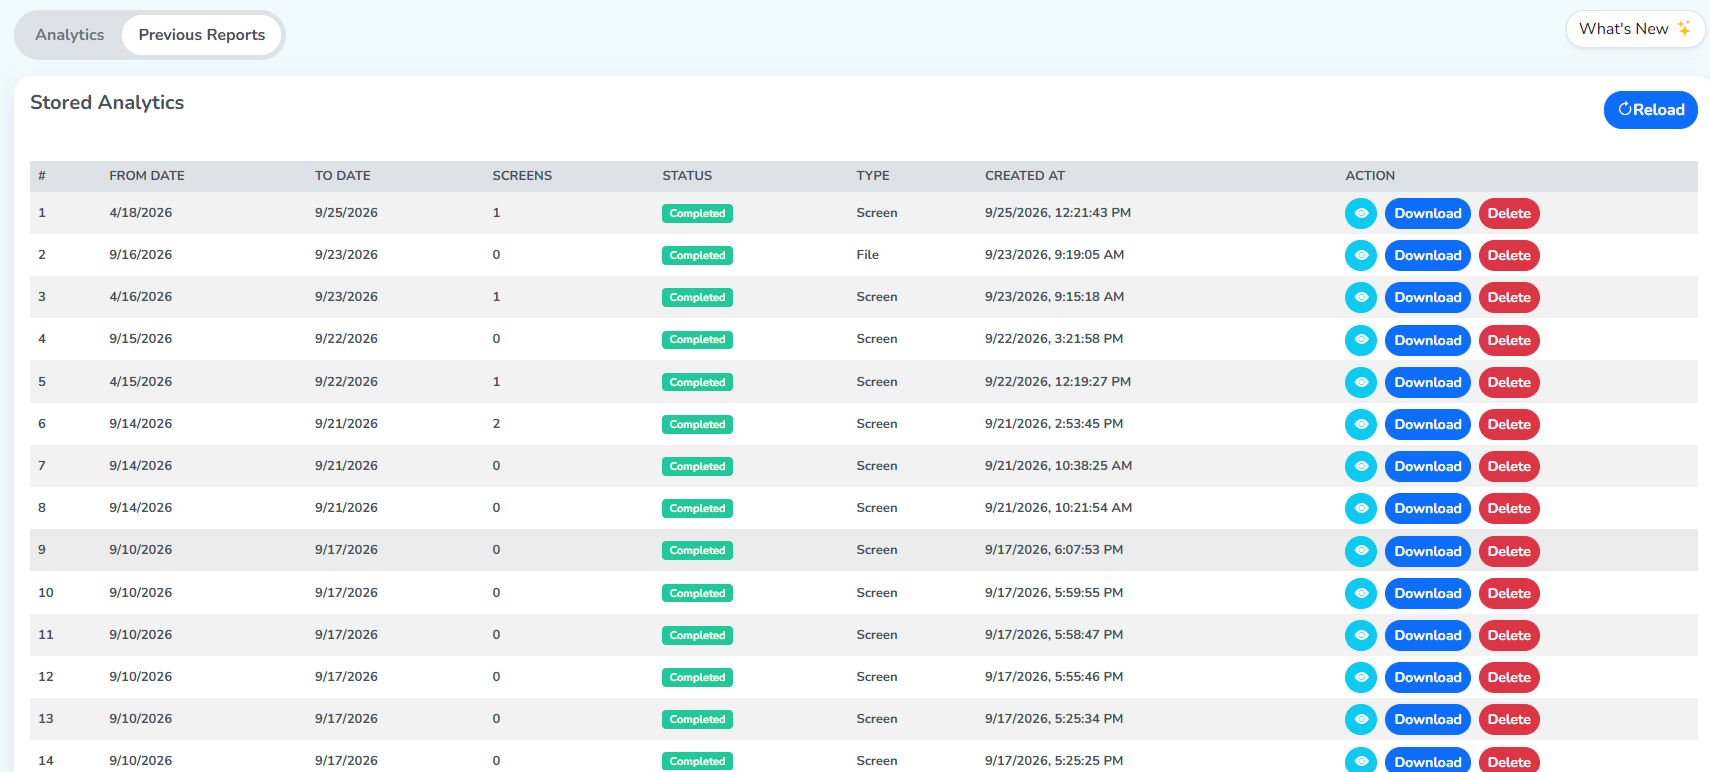Delete report created 9/21/2026, 10:38:25 AM

coord(1509,466)
